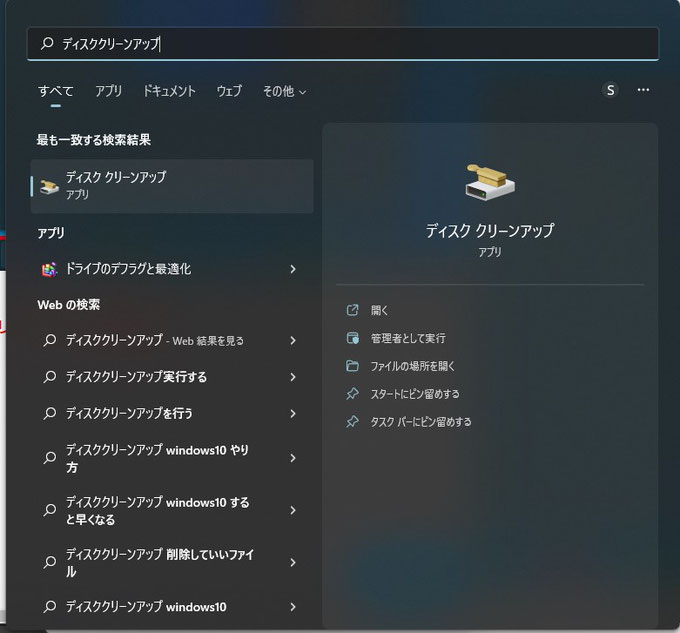Click the pin icon beside タスク バーにピン留めする

(353, 421)
